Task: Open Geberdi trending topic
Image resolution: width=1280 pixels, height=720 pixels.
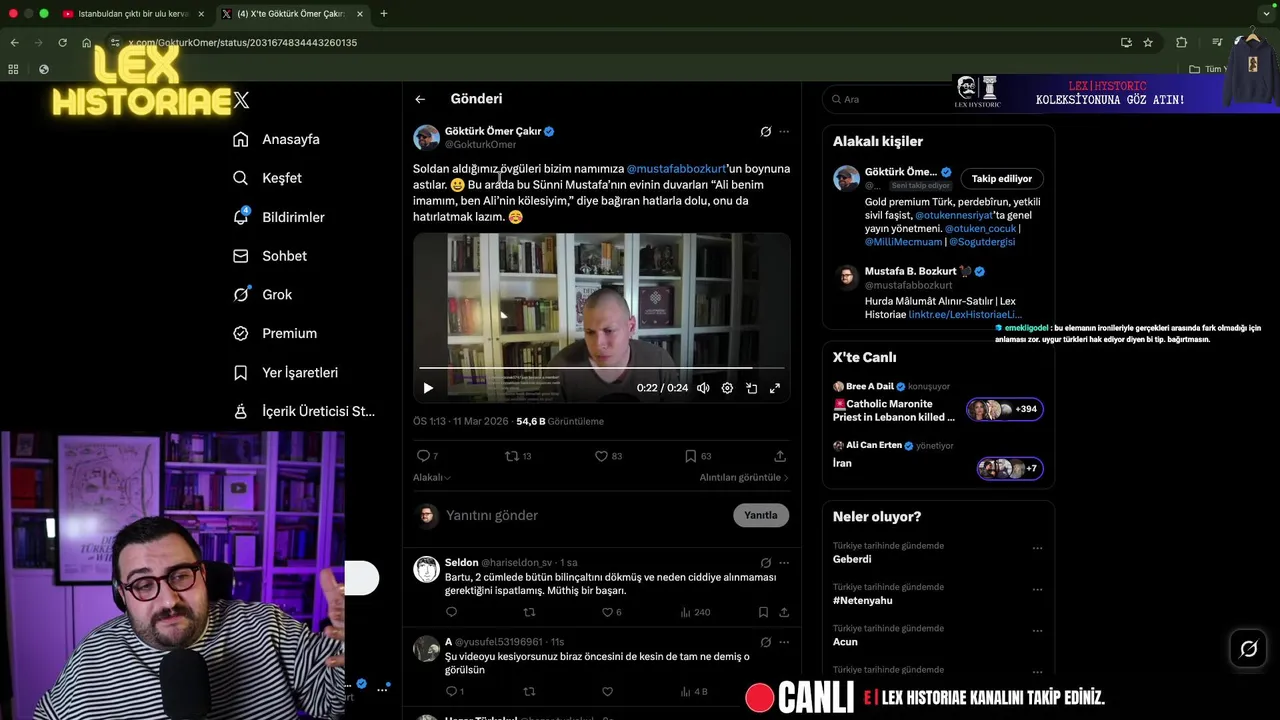Action: coord(852,559)
